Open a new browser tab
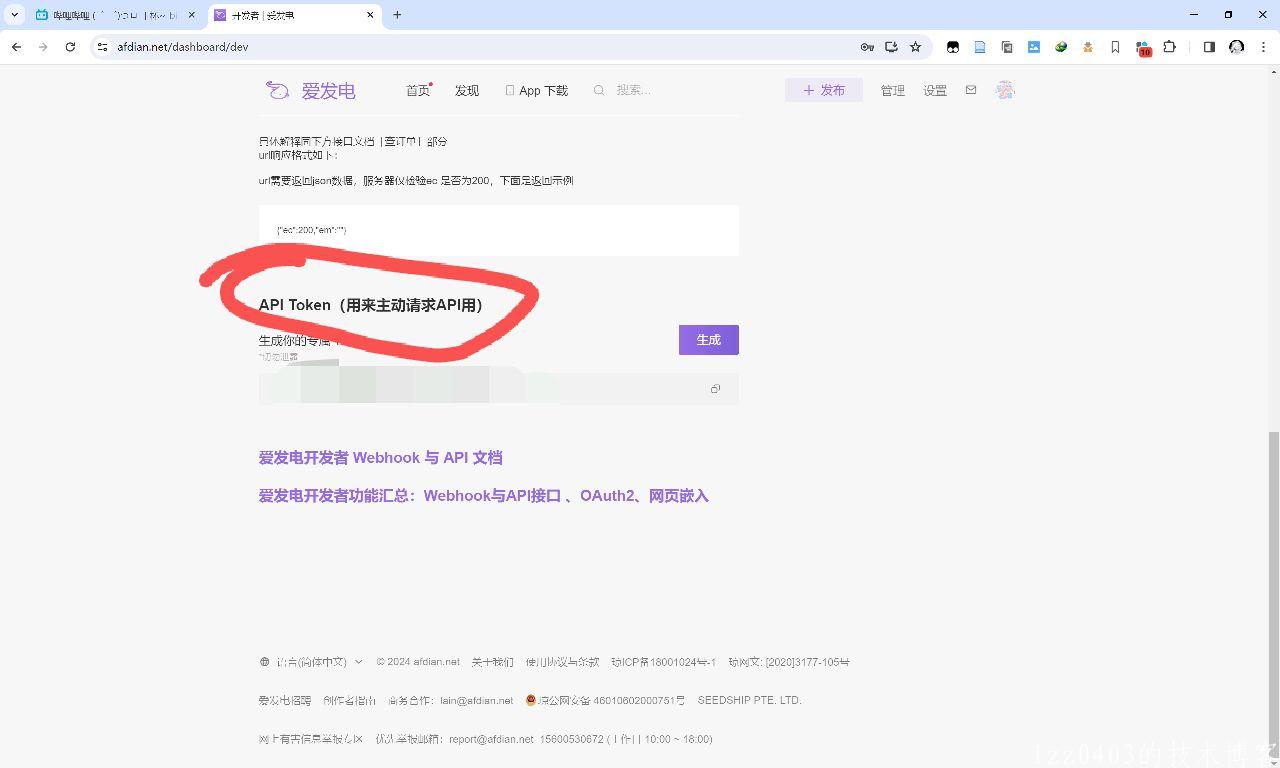The height and width of the screenshot is (768, 1280). (x=397, y=15)
